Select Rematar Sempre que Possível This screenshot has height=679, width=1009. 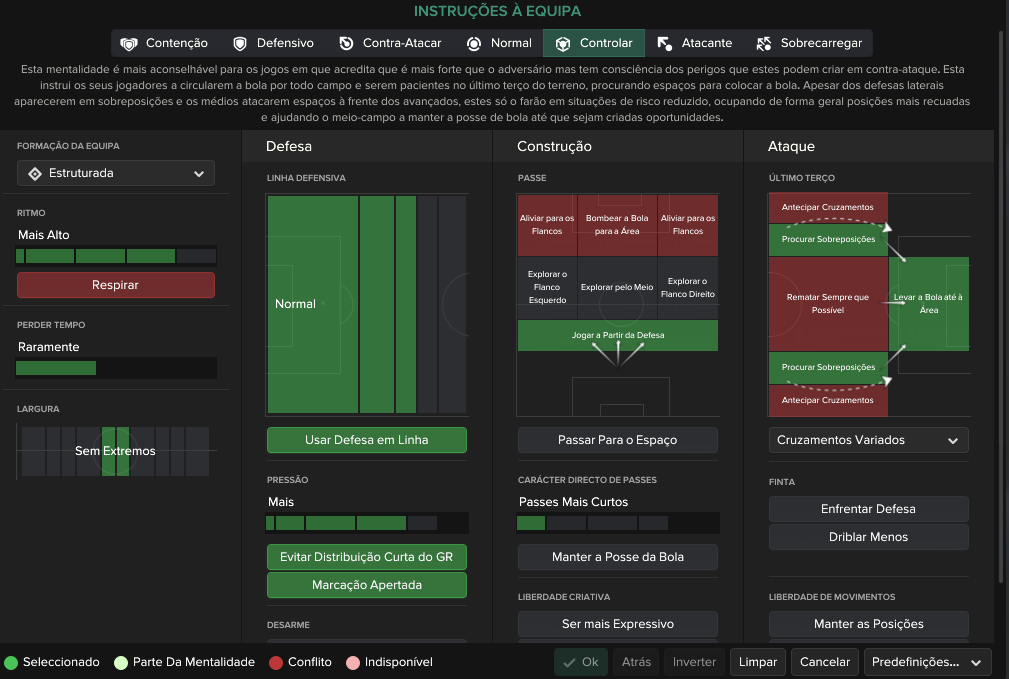[828, 304]
